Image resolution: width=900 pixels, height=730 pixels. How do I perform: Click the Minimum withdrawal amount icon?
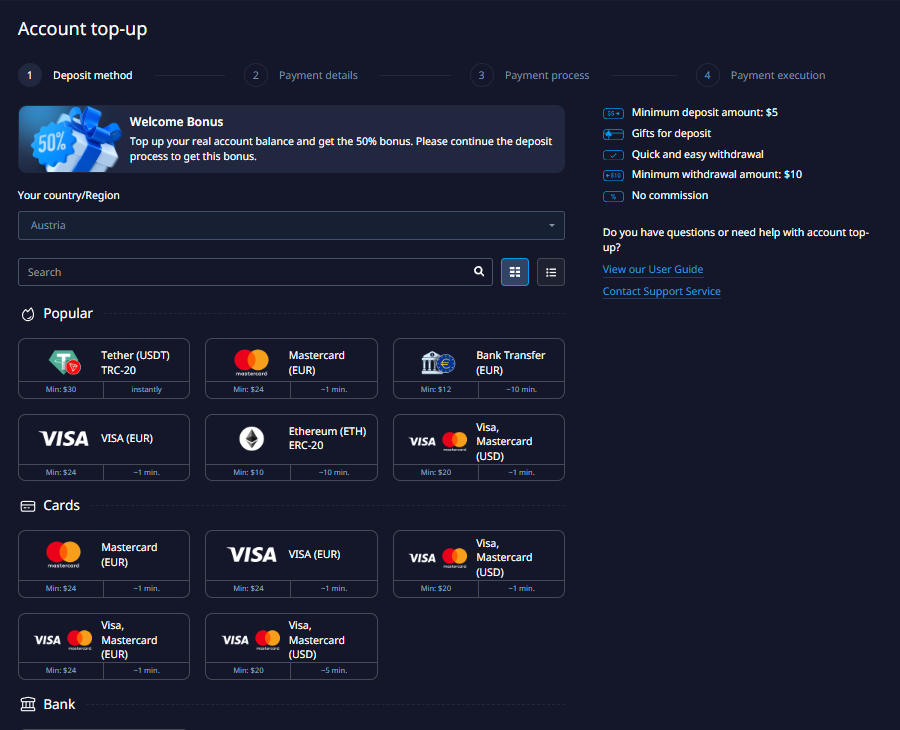[x=613, y=175]
